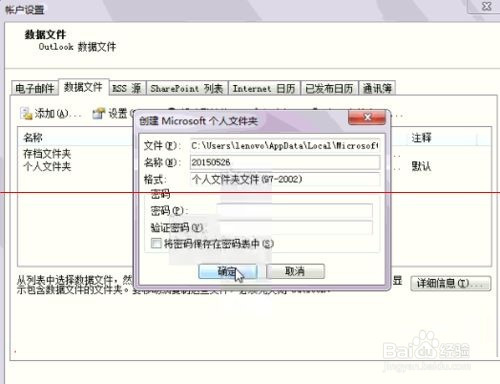Click the 取消 button in dialog
The width and height of the screenshot is (500, 384).
click(x=295, y=271)
